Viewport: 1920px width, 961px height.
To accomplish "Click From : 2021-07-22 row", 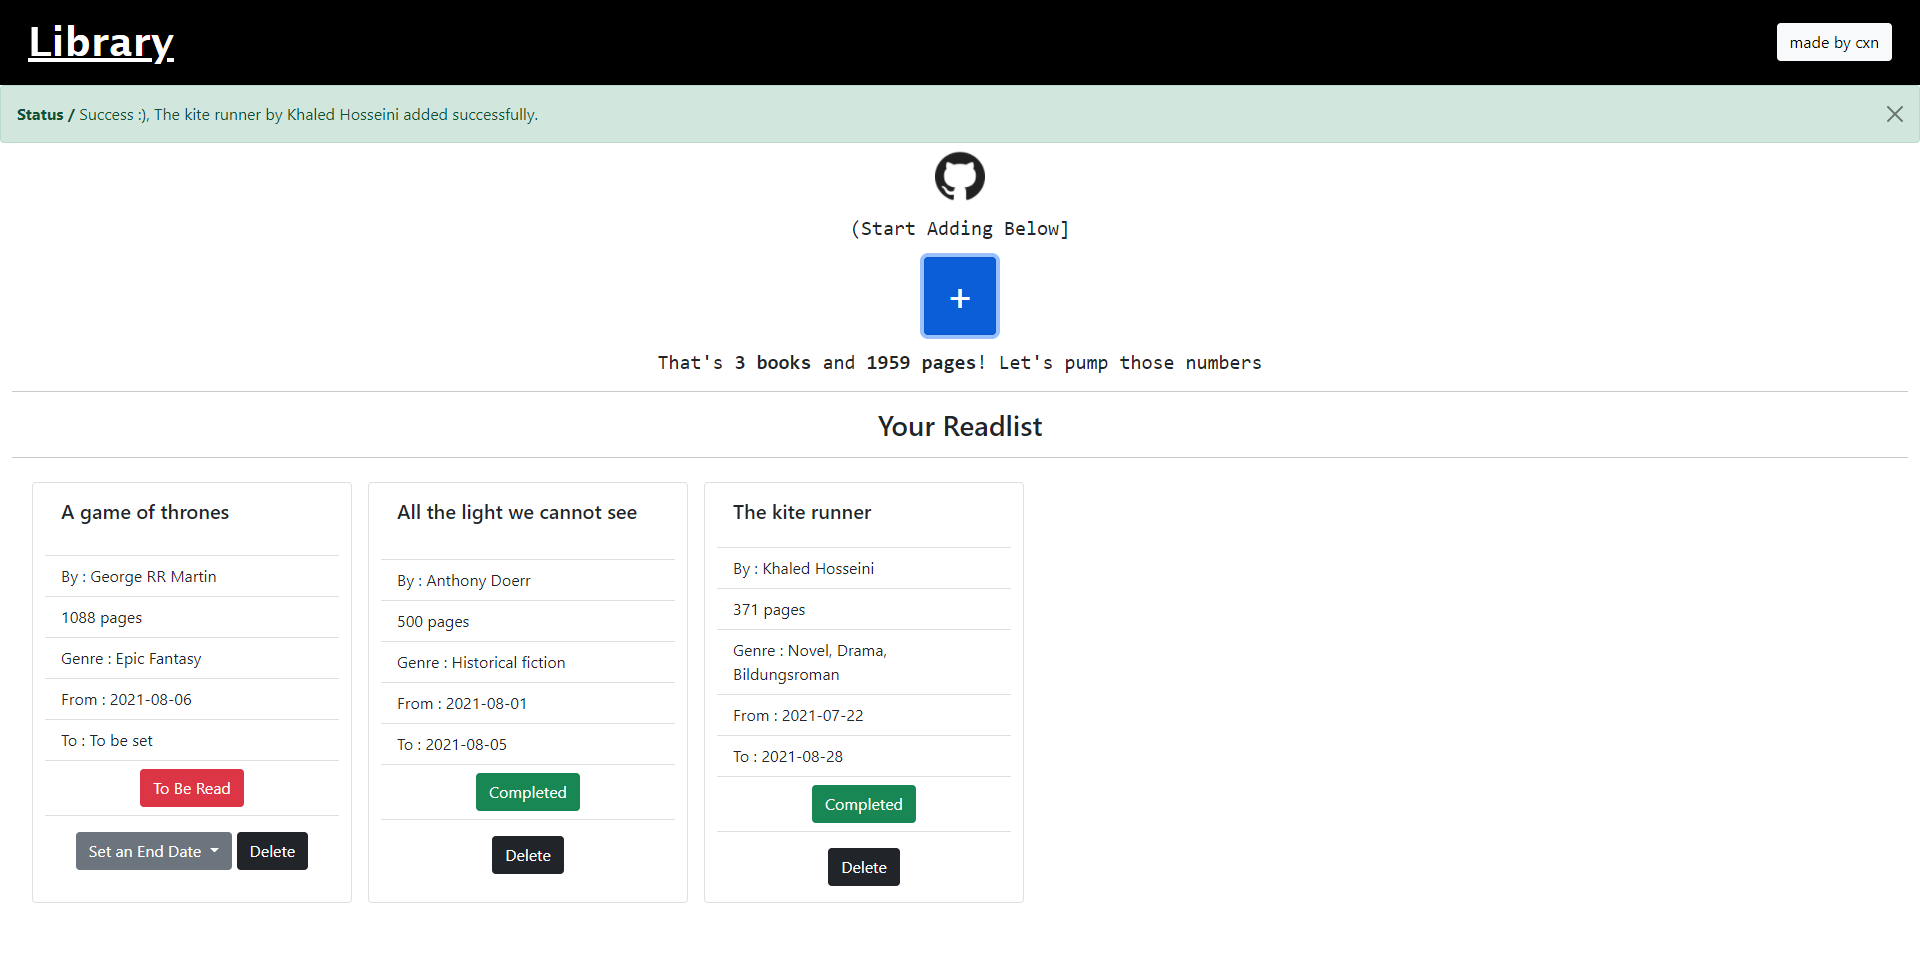I will click(x=864, y=715).
